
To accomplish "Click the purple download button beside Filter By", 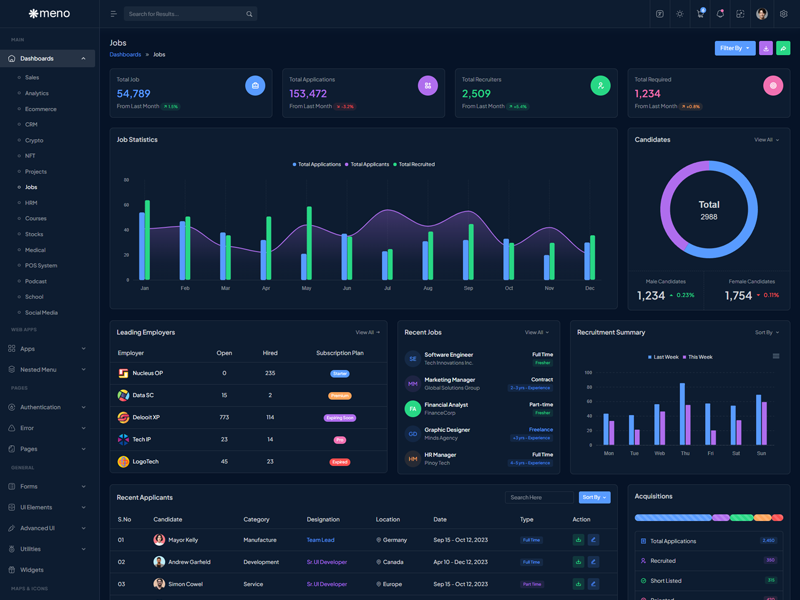I will pyautogui.click(x=766, y=48).
